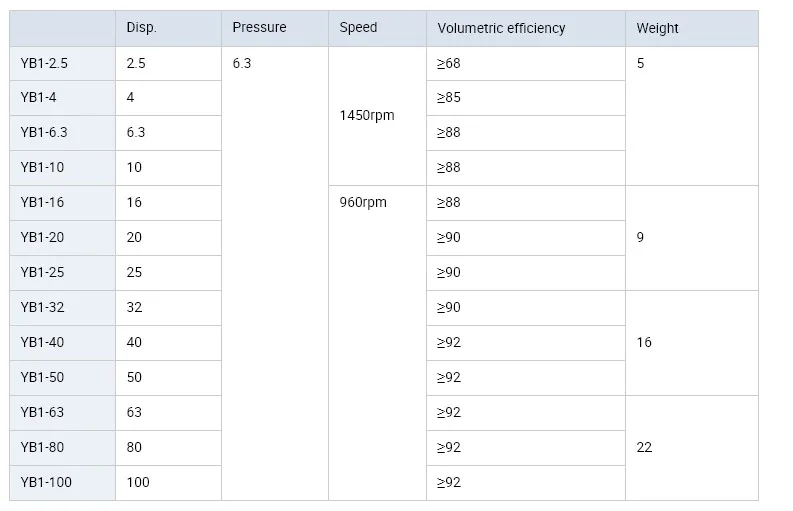Click the YB1-2.5 model cell
The width and height of the screenshot is (793, 511).
tap(45, 63)
